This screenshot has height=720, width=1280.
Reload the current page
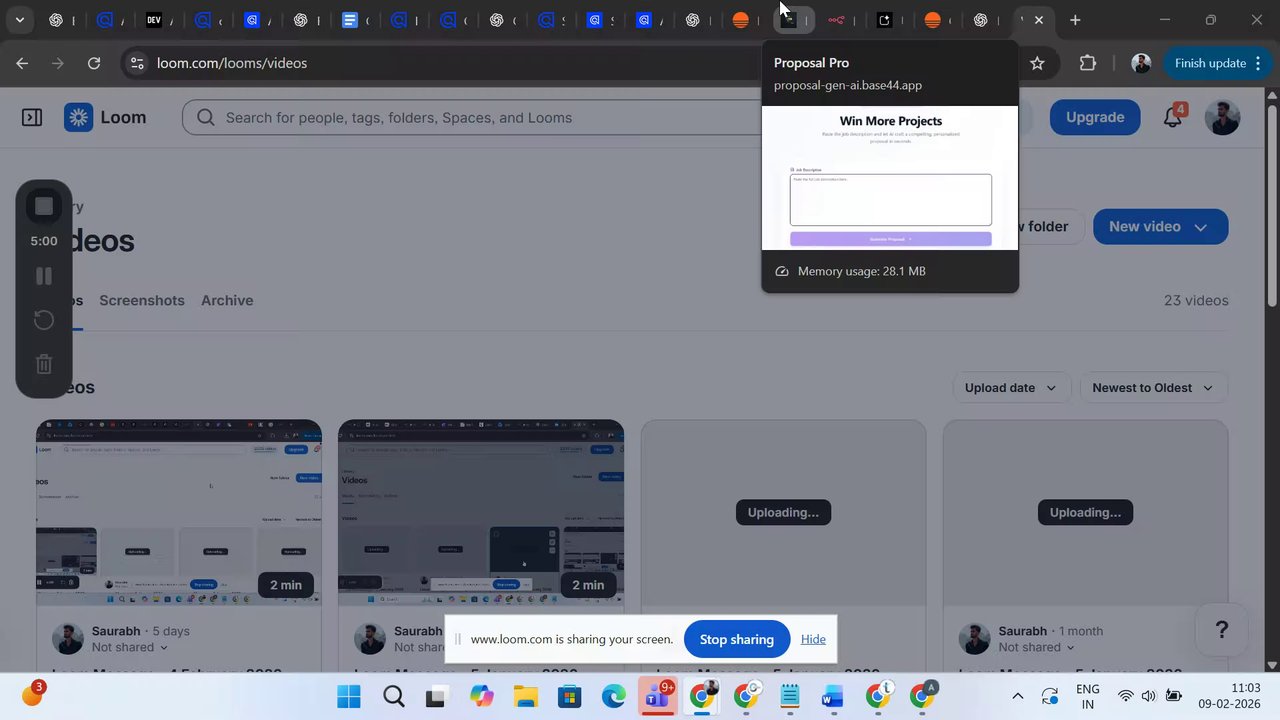[x=94, y=63]
